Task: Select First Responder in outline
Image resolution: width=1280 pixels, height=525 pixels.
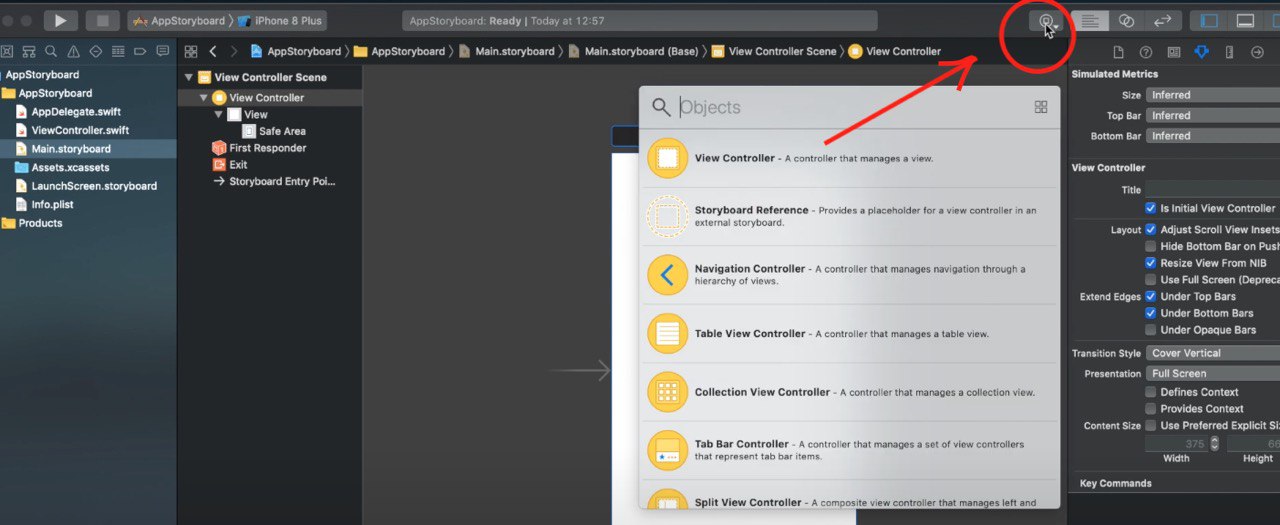Action: 267,148
